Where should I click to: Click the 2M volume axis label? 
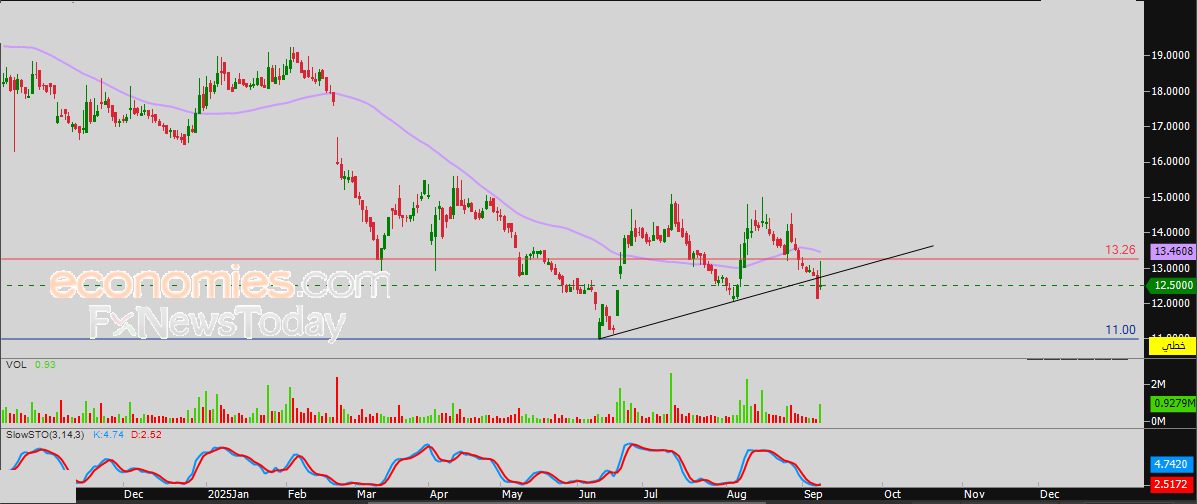click(1158, 383)
